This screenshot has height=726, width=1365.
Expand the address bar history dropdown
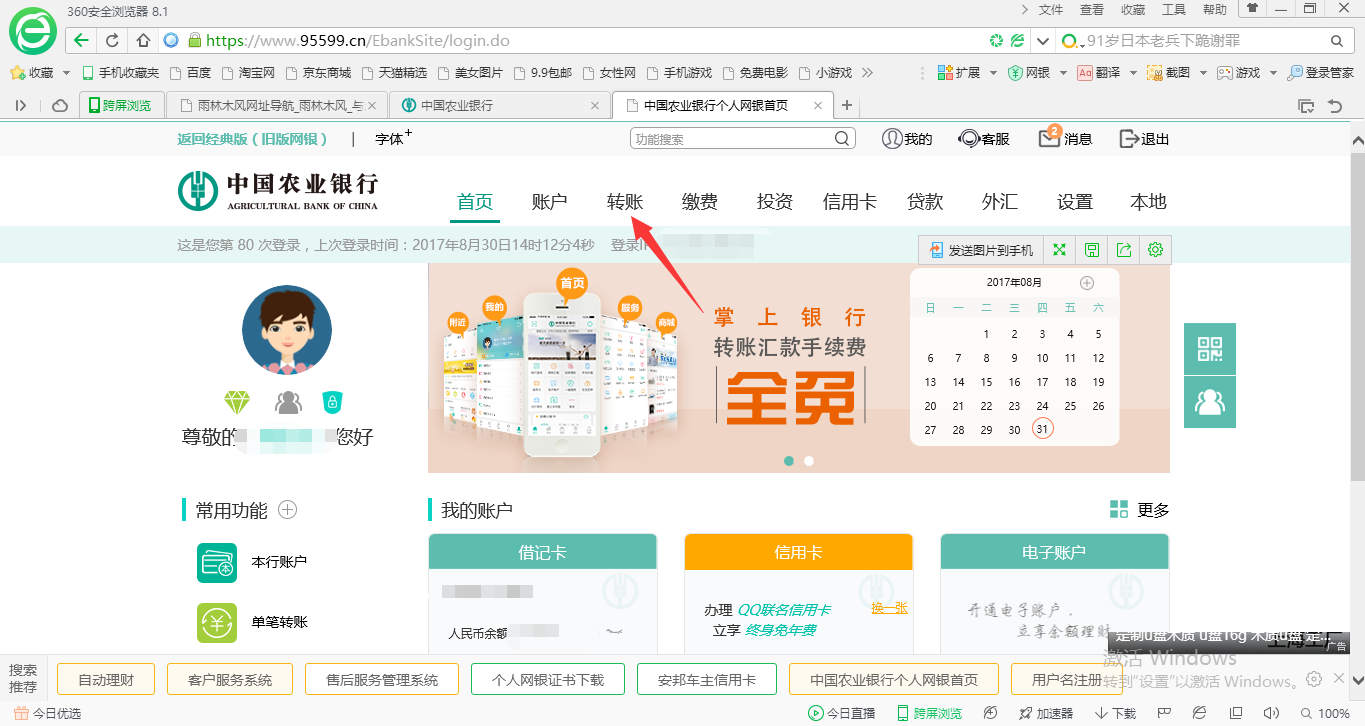tap(1043, 41)
